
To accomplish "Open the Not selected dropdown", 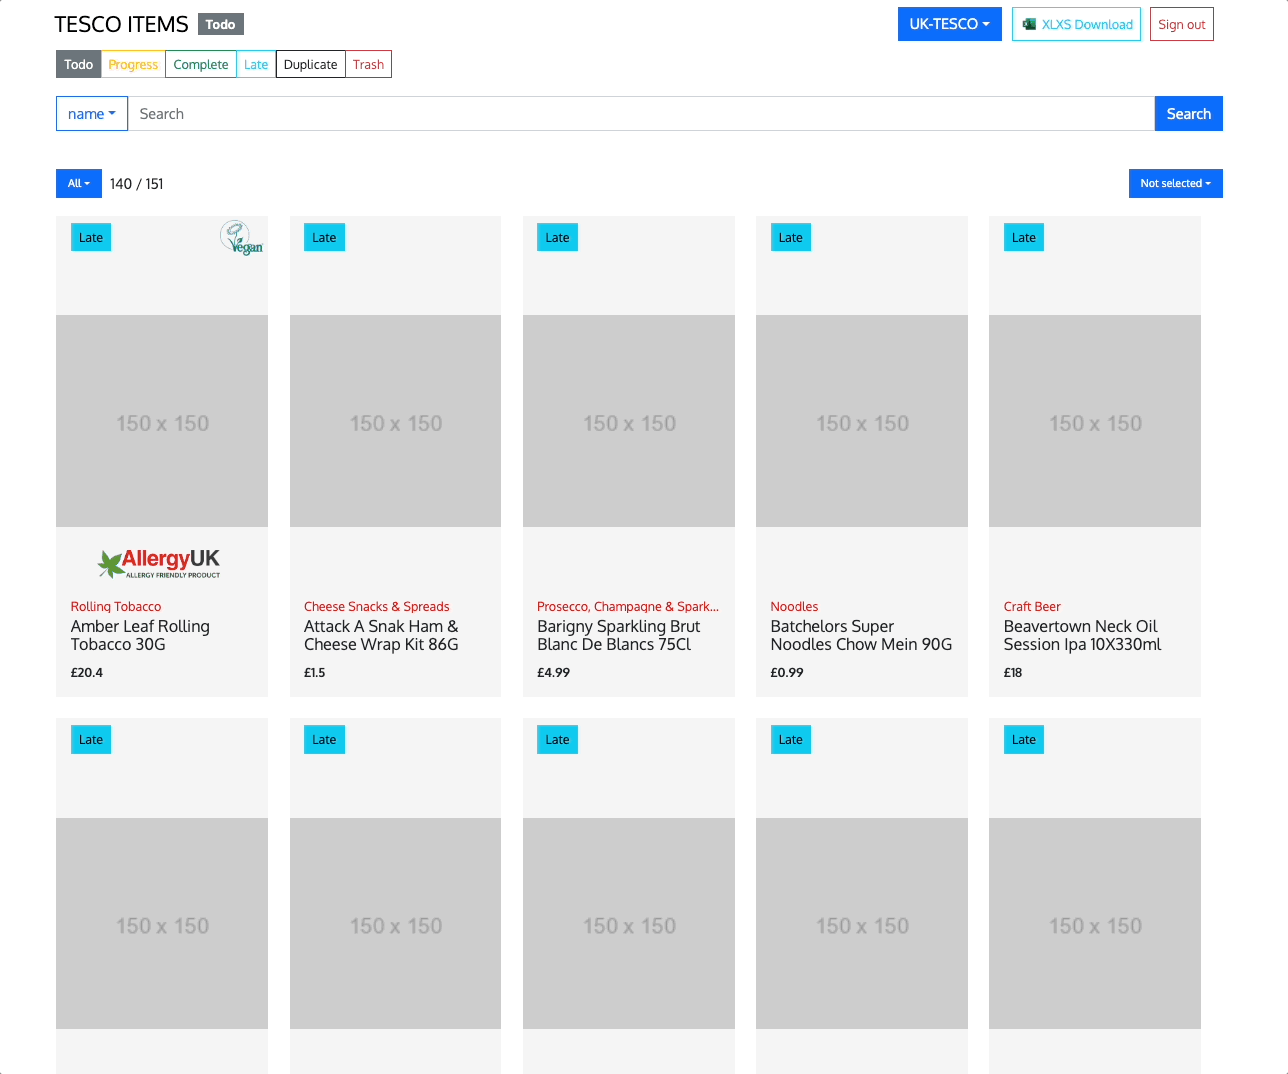I will (1175, 184).
